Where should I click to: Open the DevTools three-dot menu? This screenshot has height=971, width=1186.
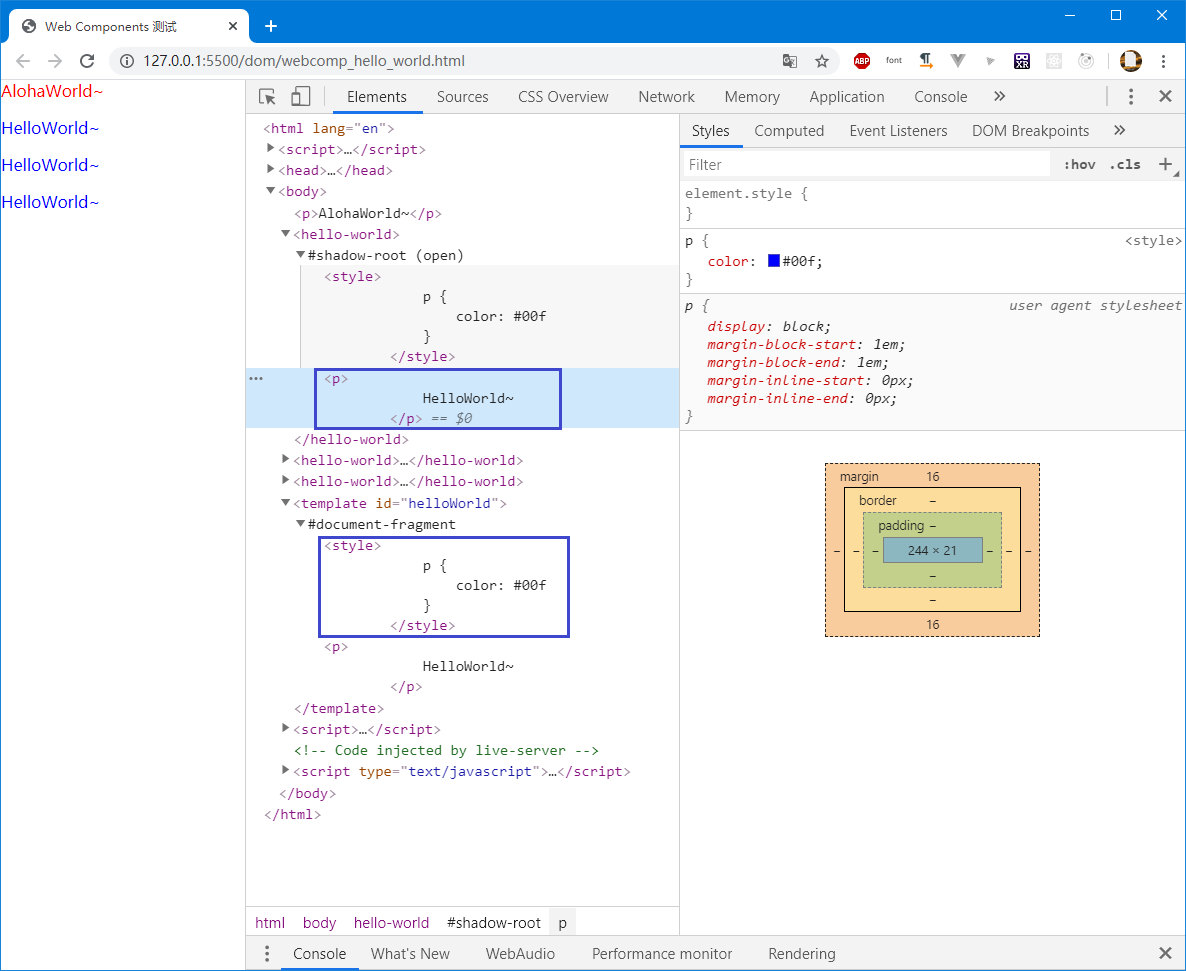coord(1130,95)
